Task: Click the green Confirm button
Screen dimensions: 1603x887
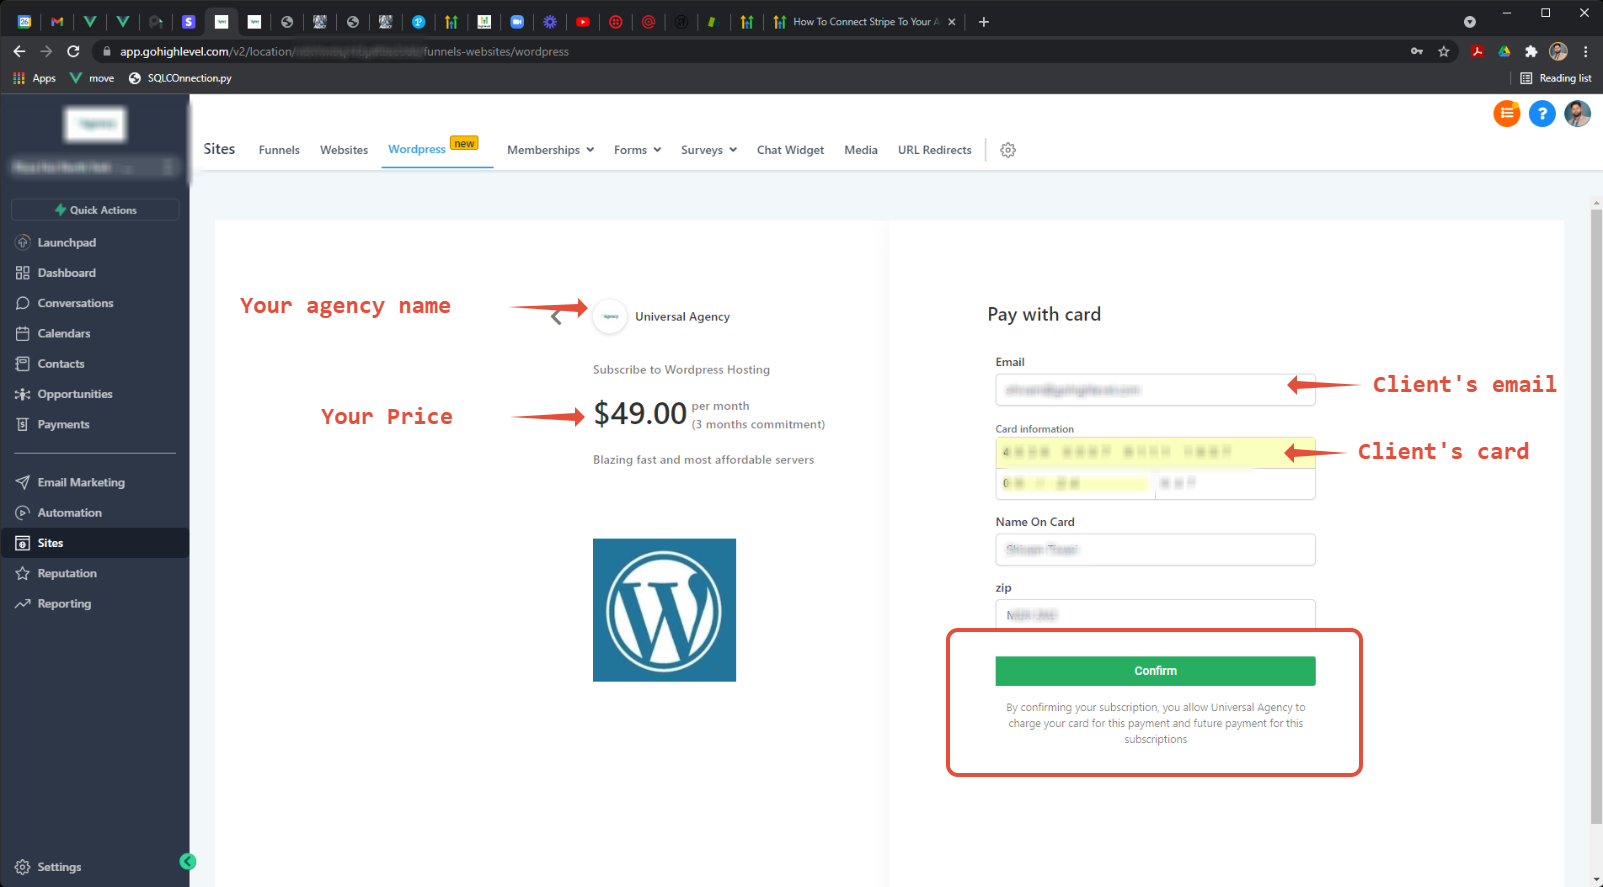Action: pyautogui.click(x=1155, y=671)
